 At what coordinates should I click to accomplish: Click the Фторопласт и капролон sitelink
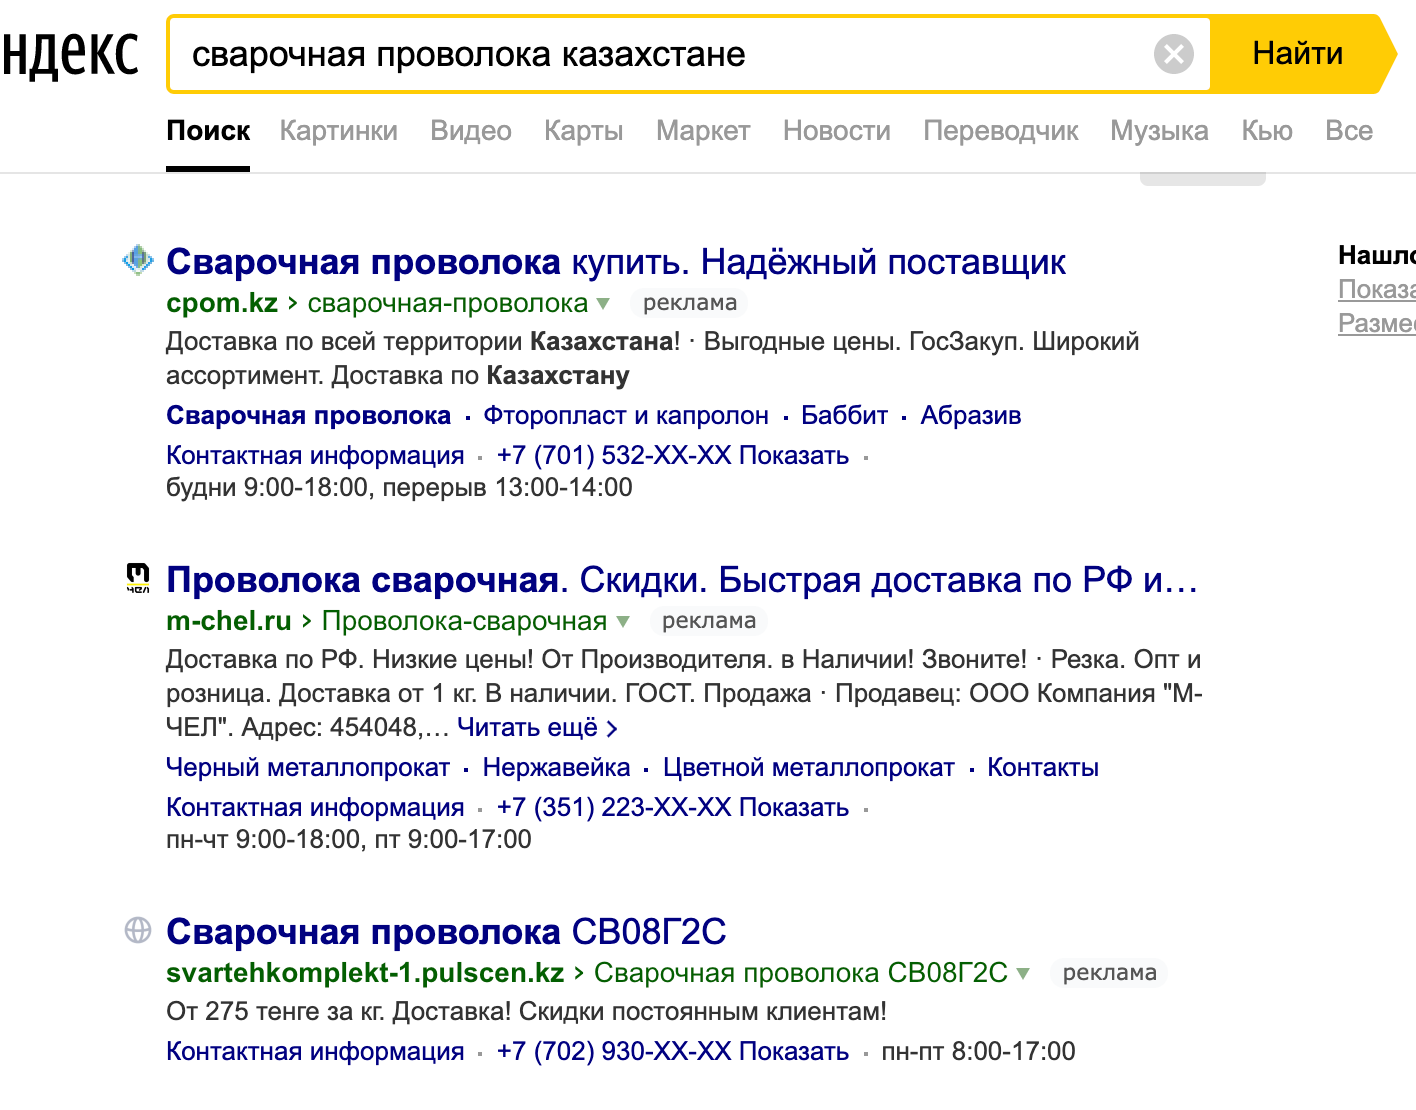tap(625, 415)
